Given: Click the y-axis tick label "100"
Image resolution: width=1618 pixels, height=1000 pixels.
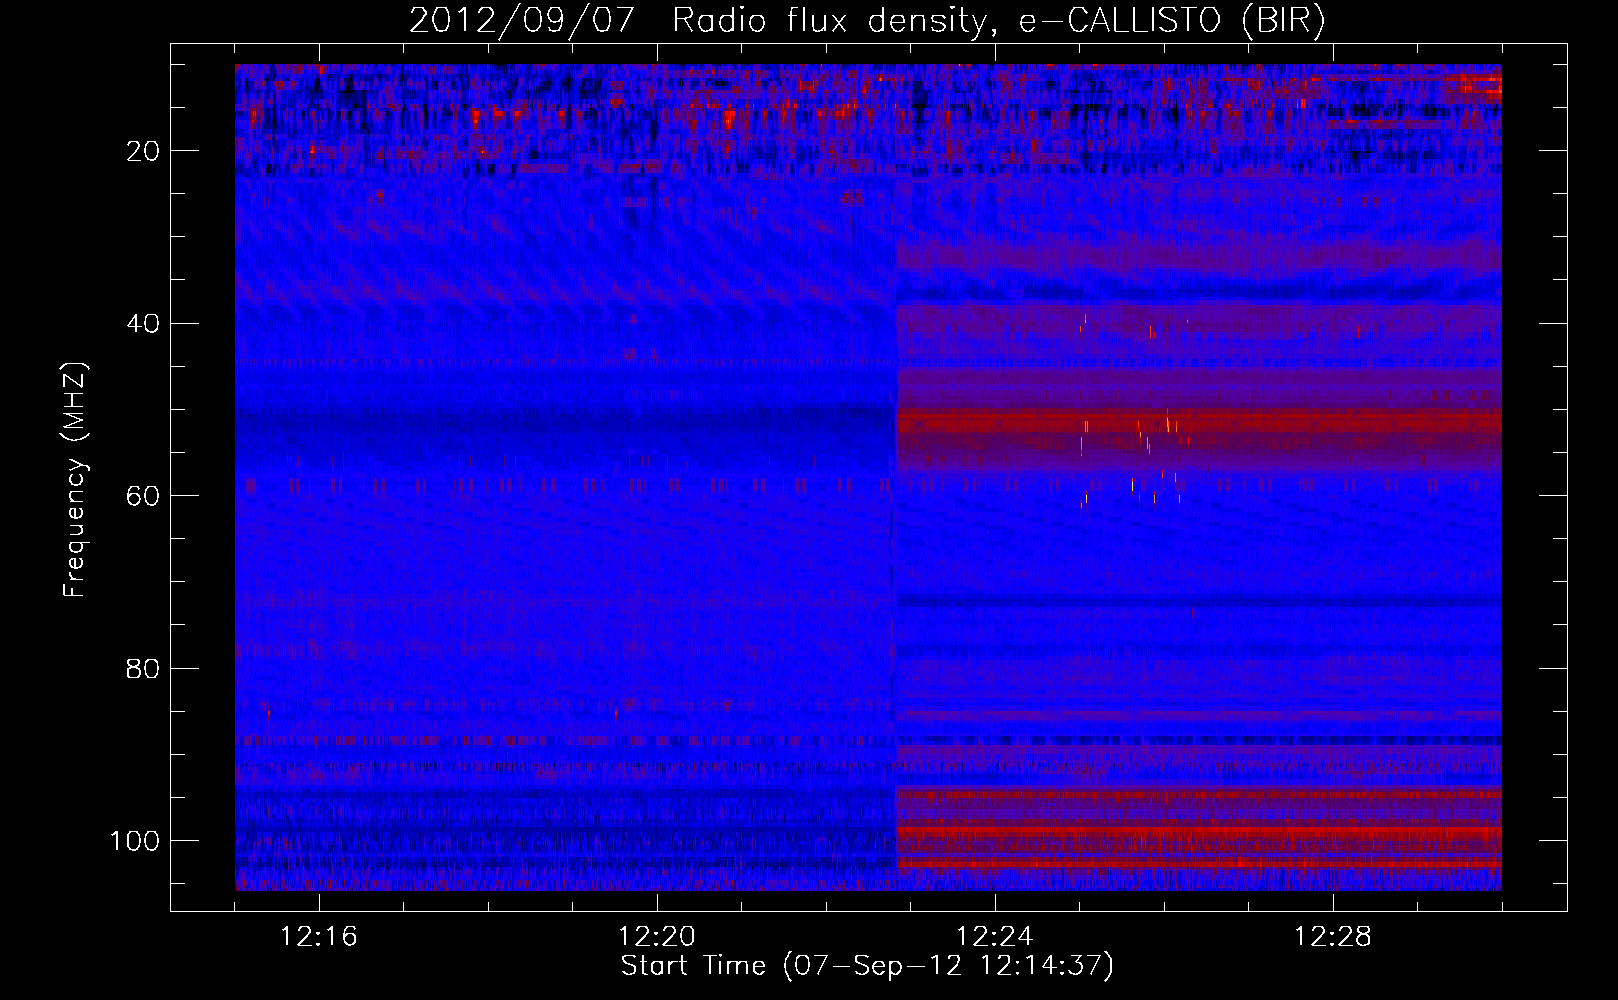Looking at the screenshot, I should click(x=135, y=841).
